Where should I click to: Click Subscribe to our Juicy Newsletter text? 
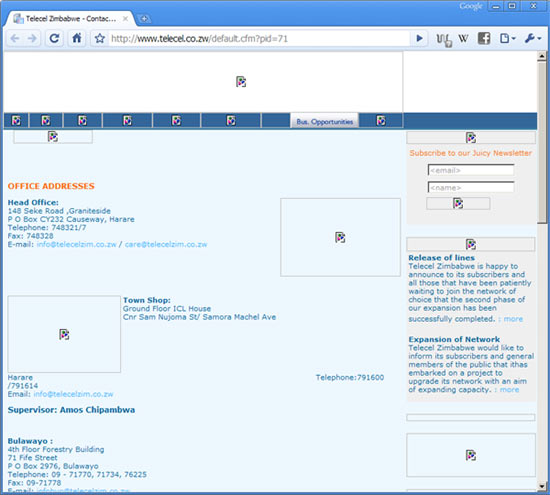(471, 153)
